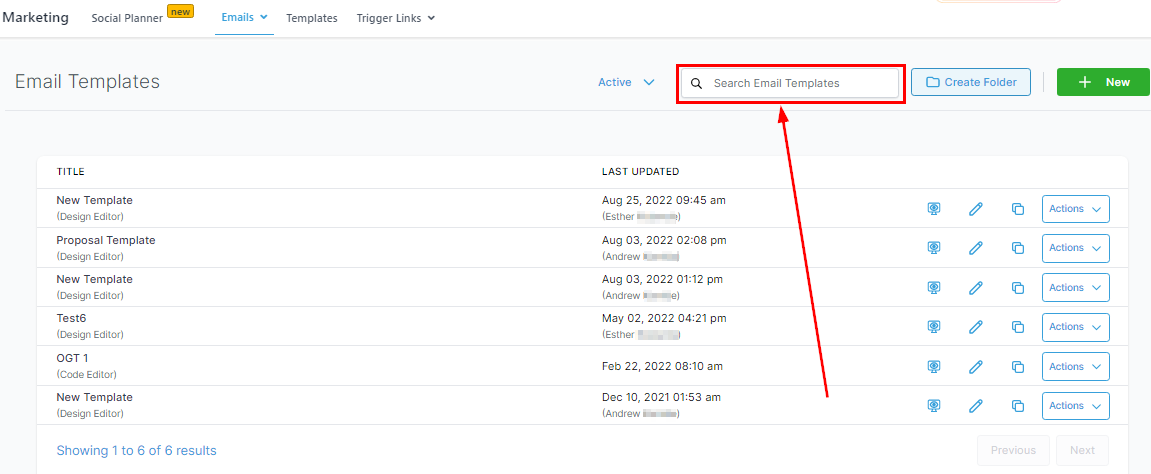
Task: Open the Active status filter dropdown
Action: coord(626,83)
